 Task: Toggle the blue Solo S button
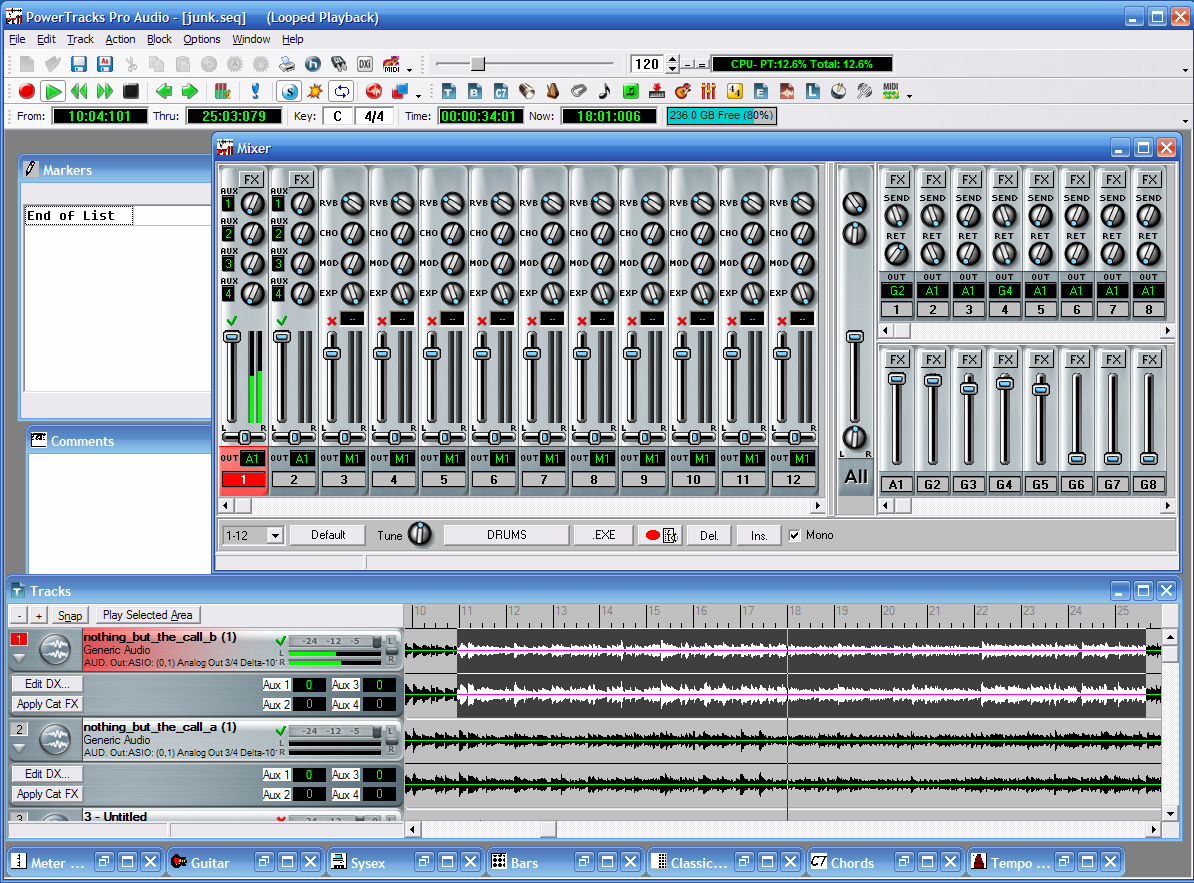(x=289, y=91)
